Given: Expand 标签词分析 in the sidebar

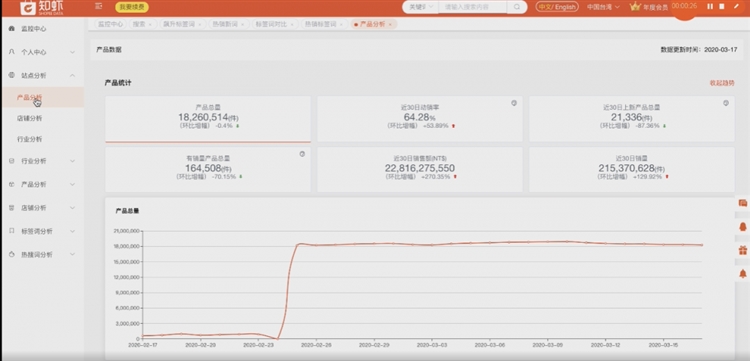Looking at the screenshot, I should coord(42,231).
